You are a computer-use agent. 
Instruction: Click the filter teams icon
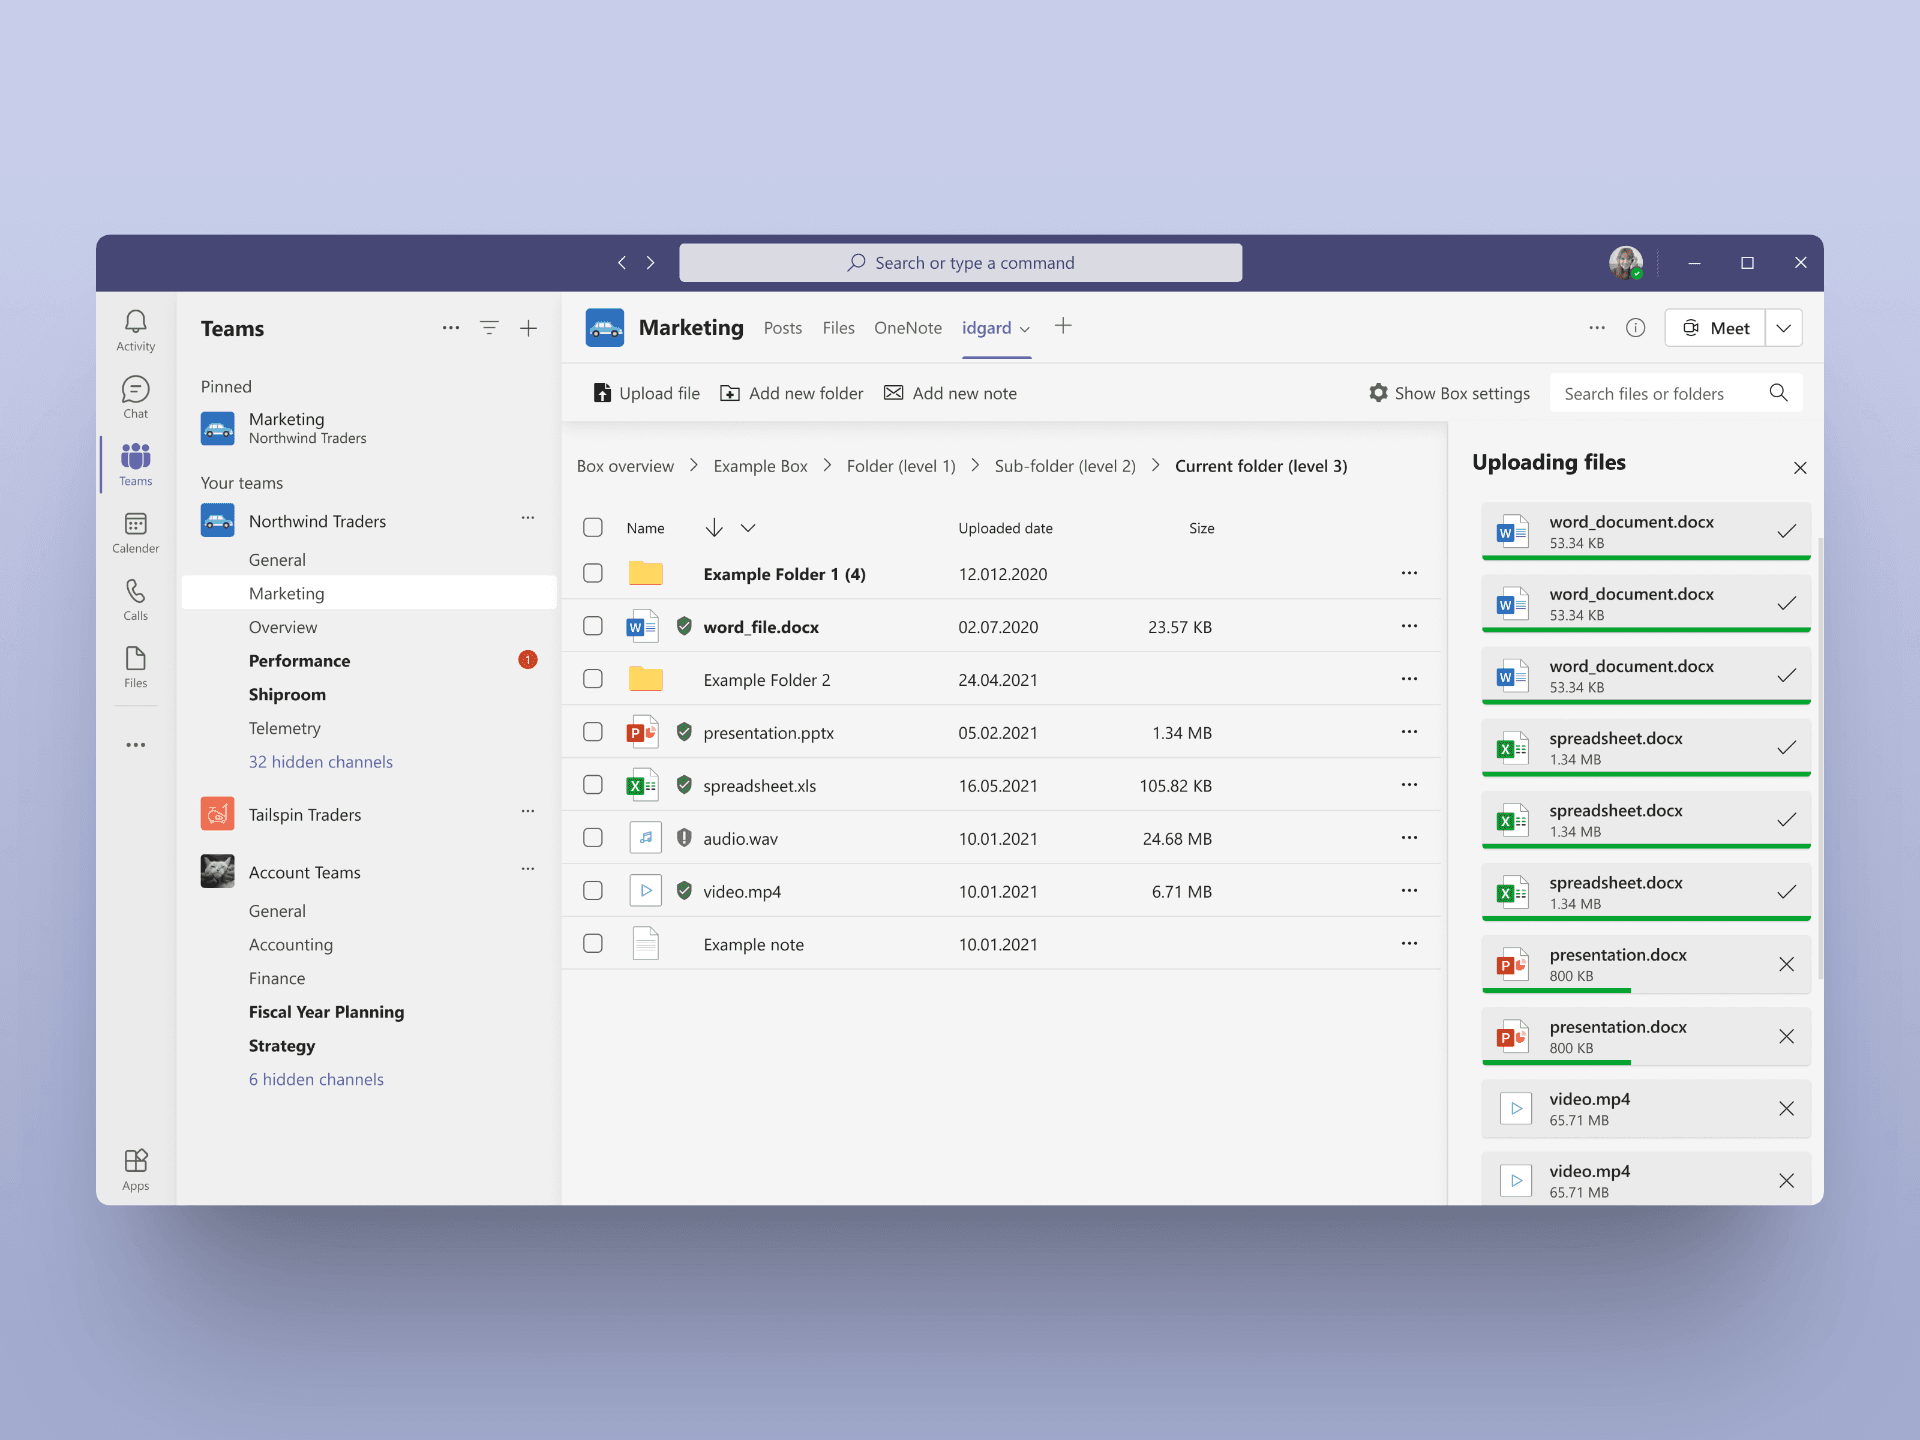489,328
